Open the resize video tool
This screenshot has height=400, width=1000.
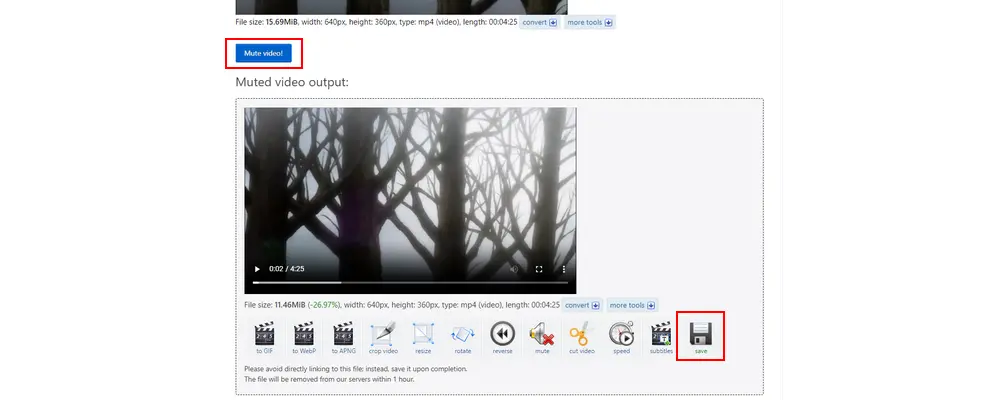423,337
